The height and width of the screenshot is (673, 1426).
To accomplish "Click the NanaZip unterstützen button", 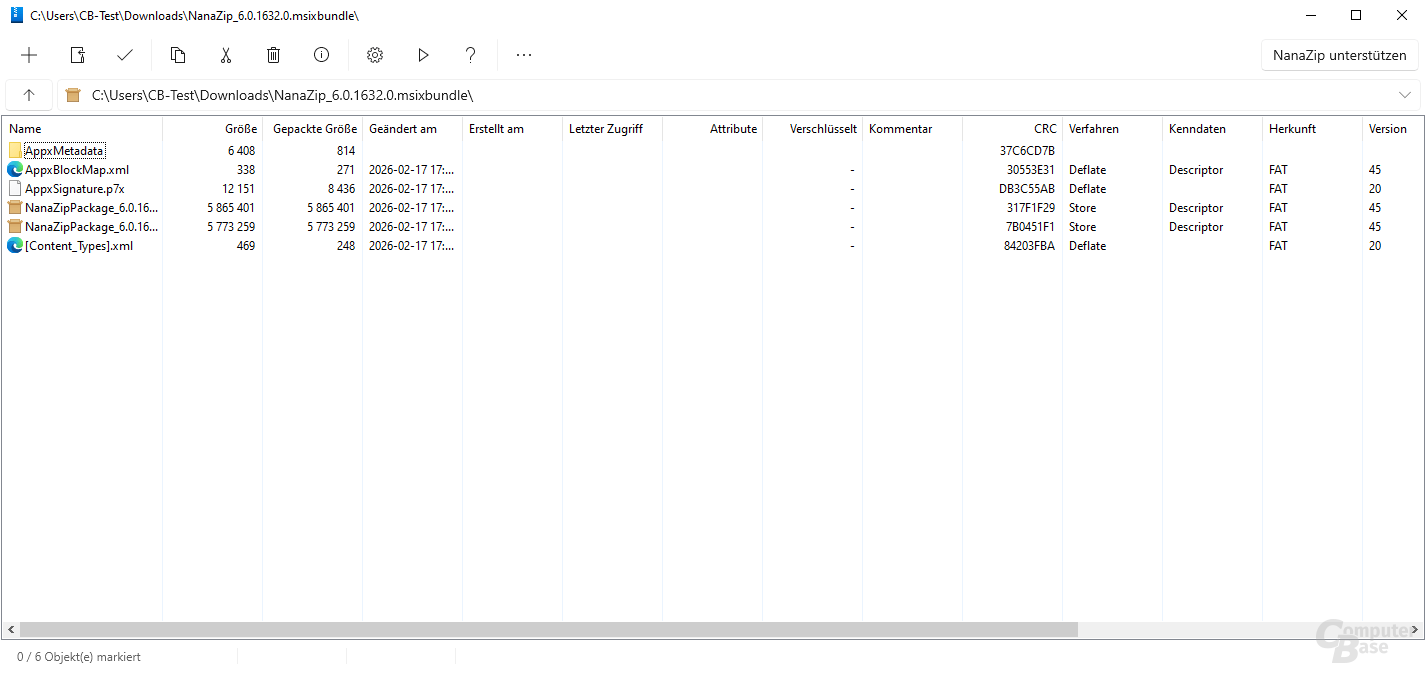I will tap(1339, 55).
